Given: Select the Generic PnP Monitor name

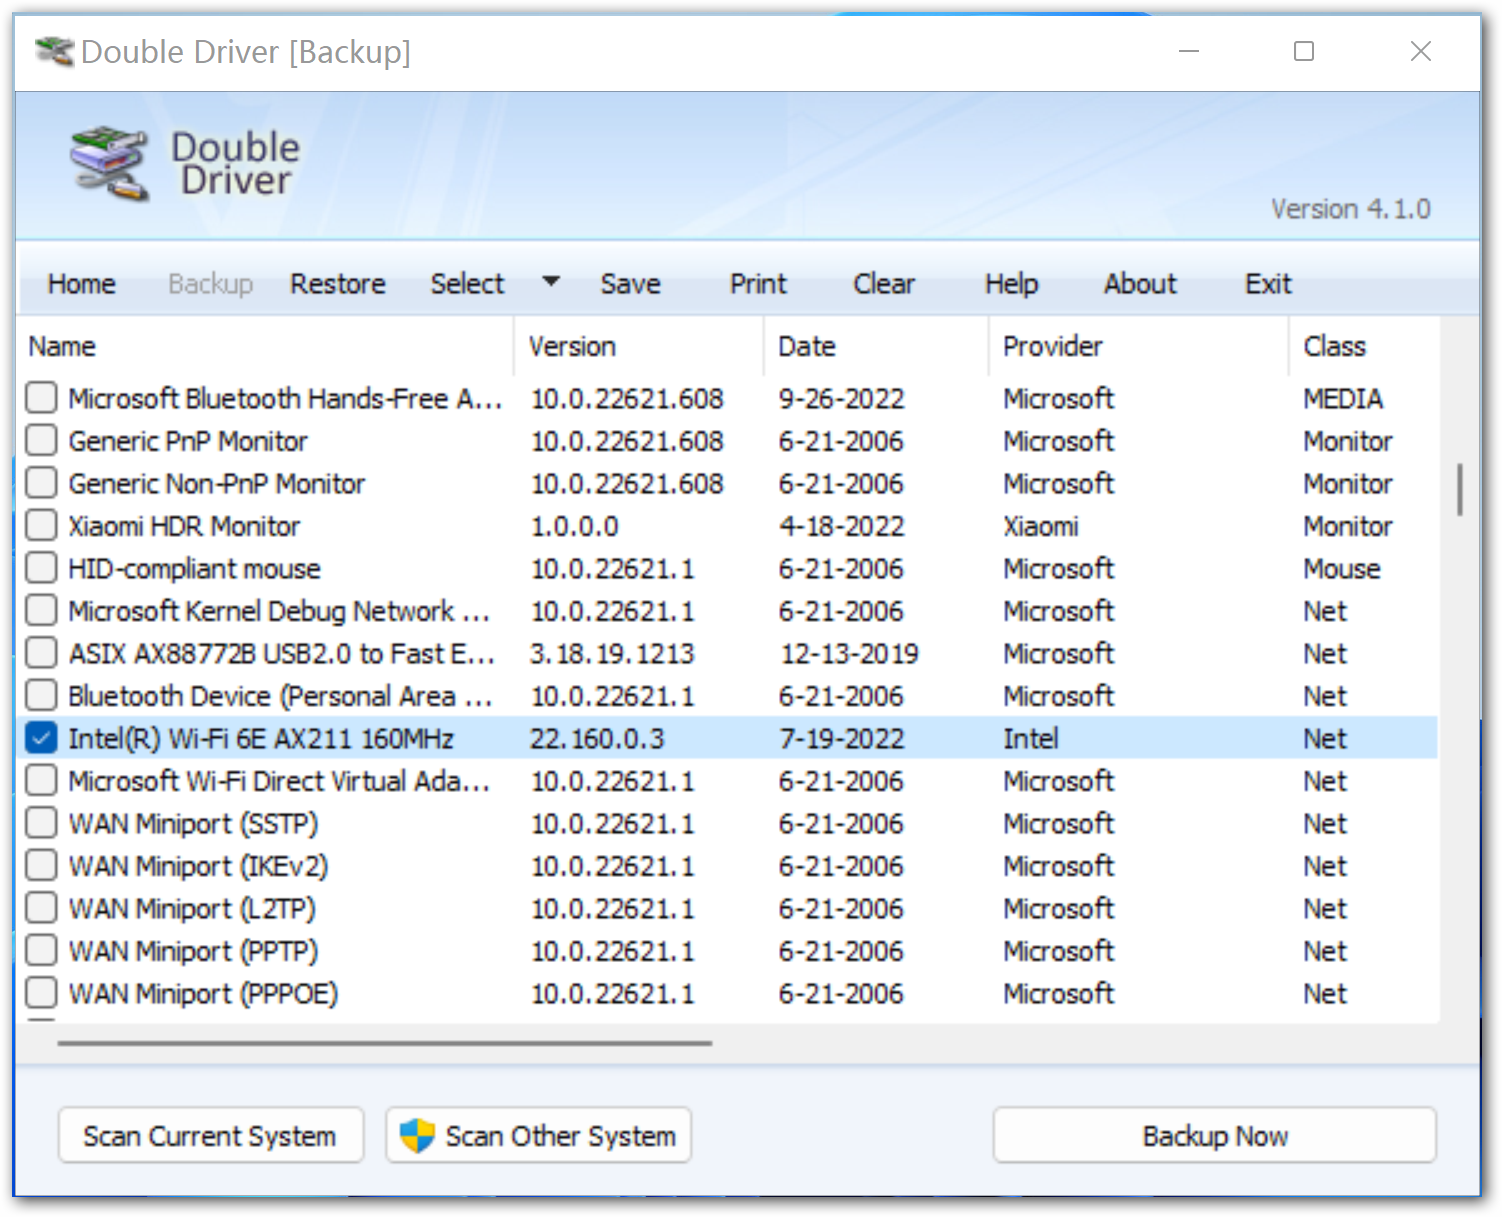Looking at the screenshot, I should pyautogui.click(x=188, y=441).
